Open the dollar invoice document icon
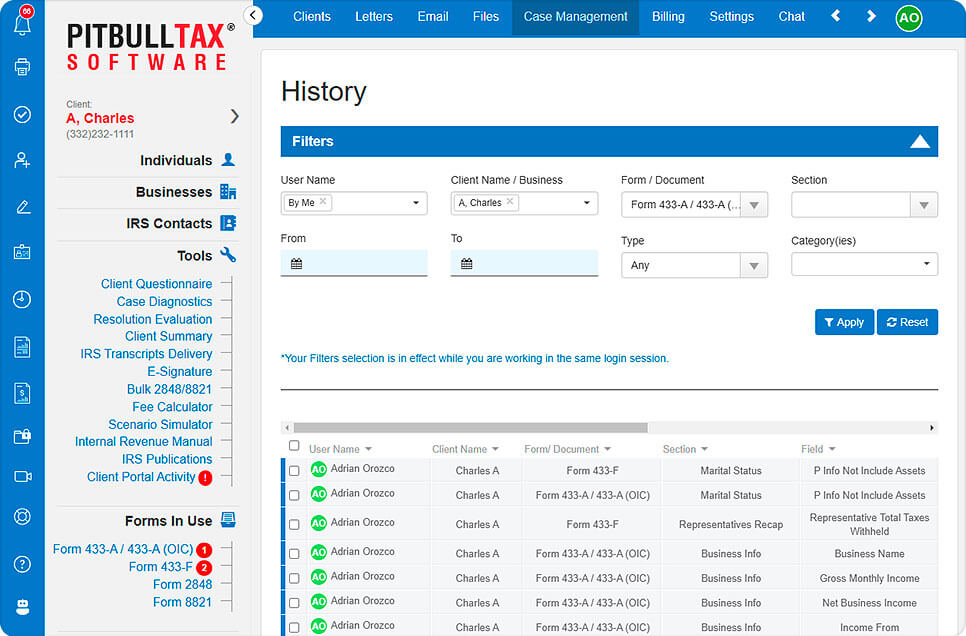This screenshot has height=636, width=966. 22,393
